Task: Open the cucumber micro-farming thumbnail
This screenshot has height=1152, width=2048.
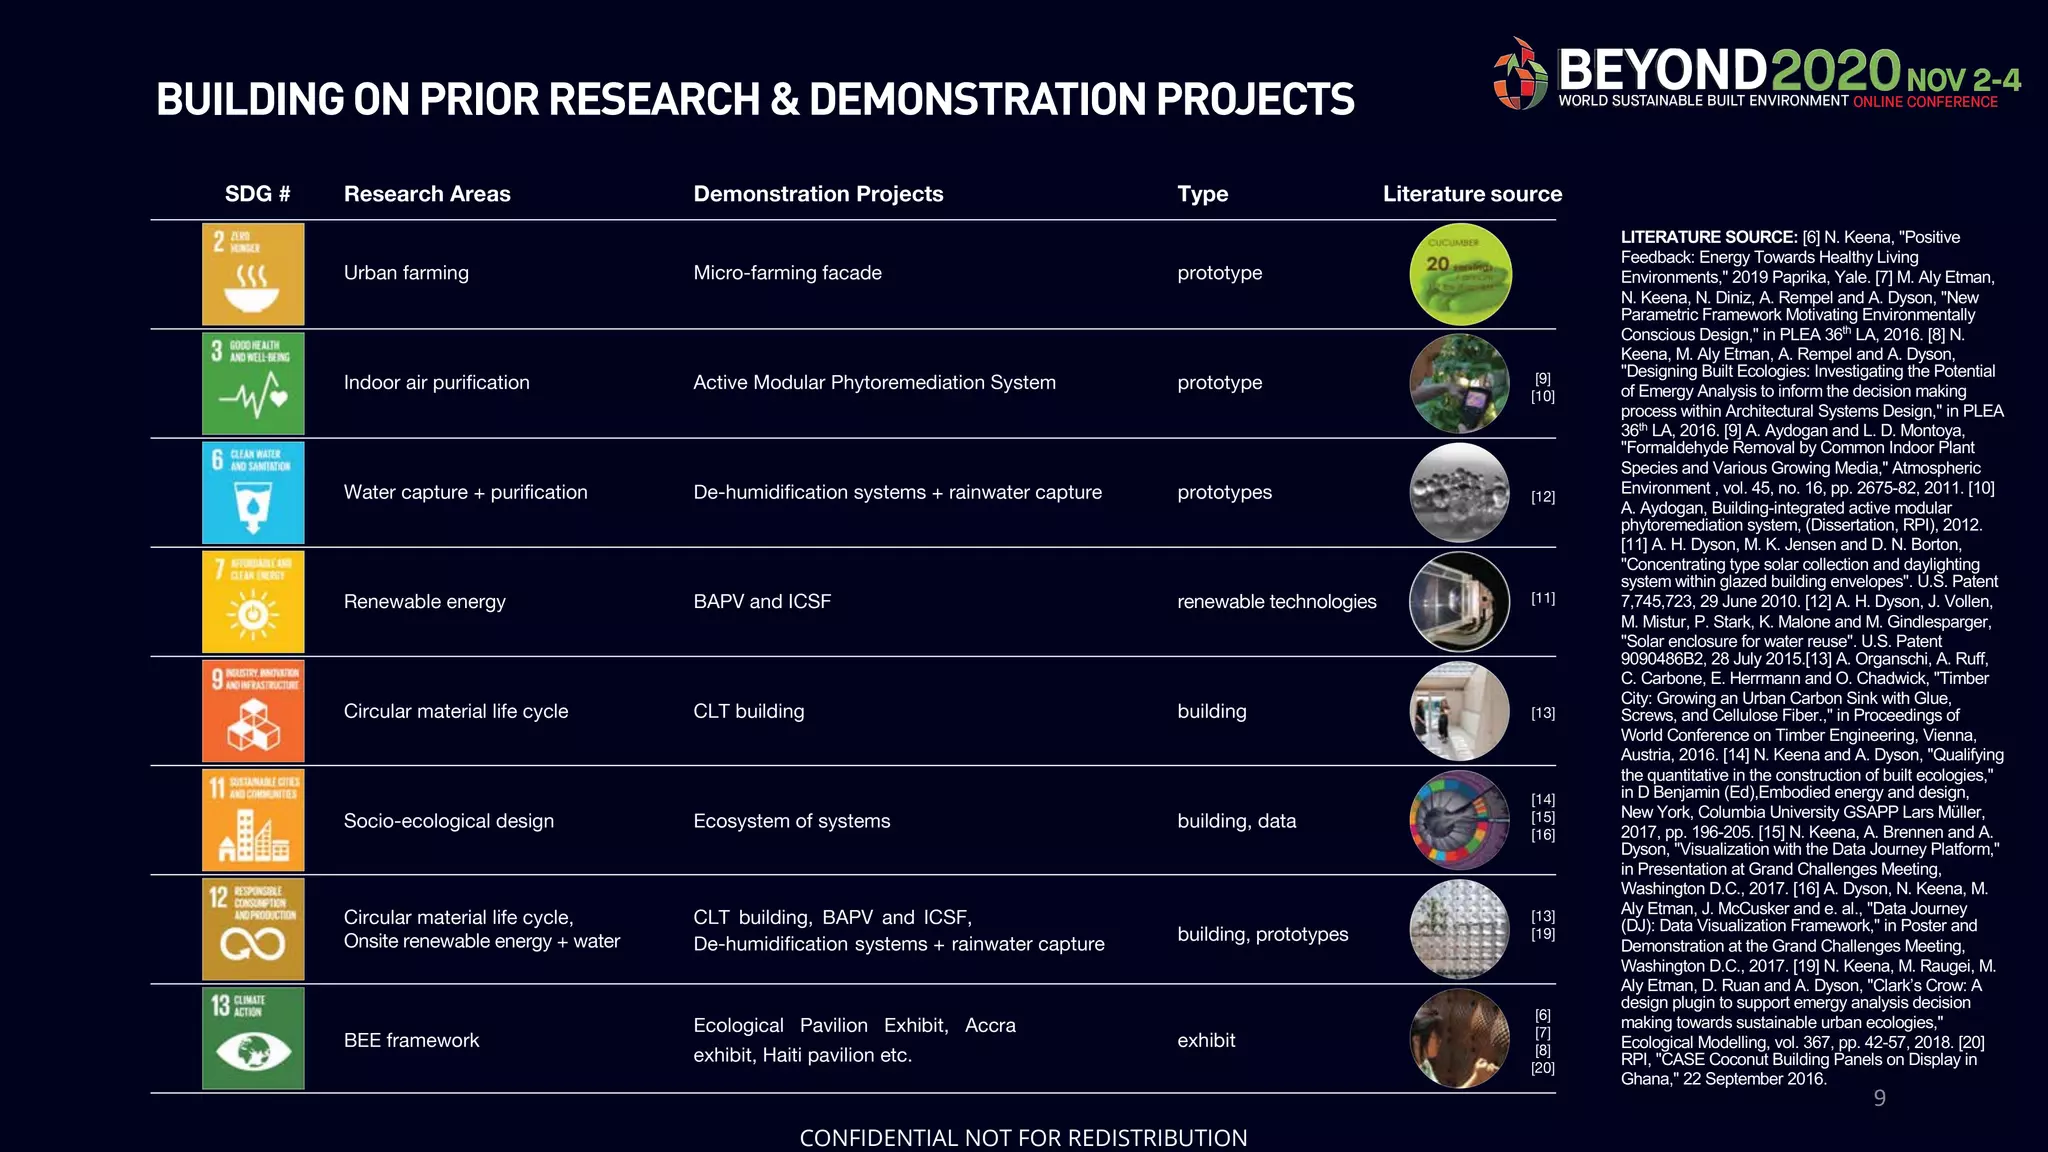Action: 1460,274
